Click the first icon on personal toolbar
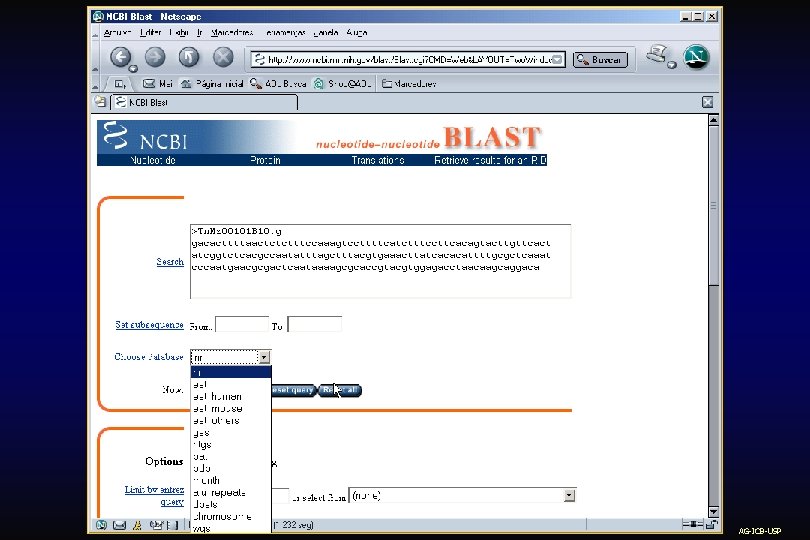The height and width of the screenshot is (540, 810). point(120,83)
